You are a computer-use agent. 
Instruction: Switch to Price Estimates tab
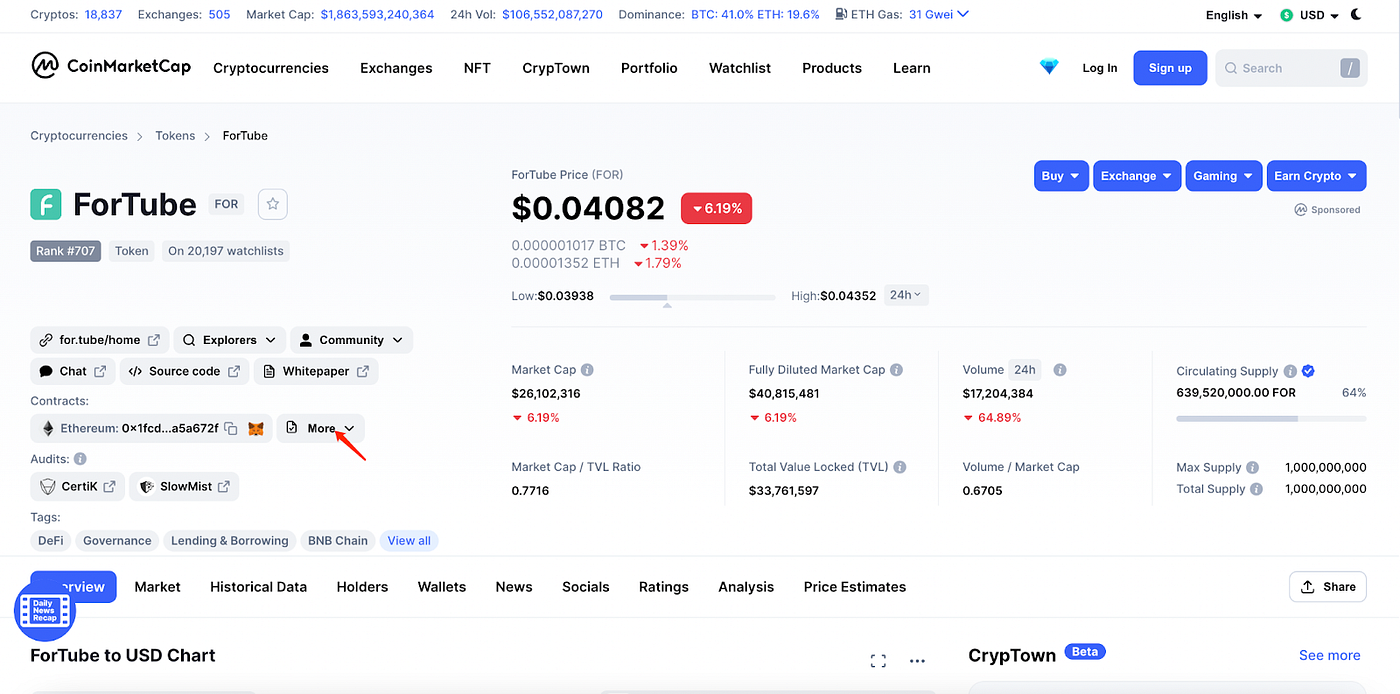pos(855,587)
